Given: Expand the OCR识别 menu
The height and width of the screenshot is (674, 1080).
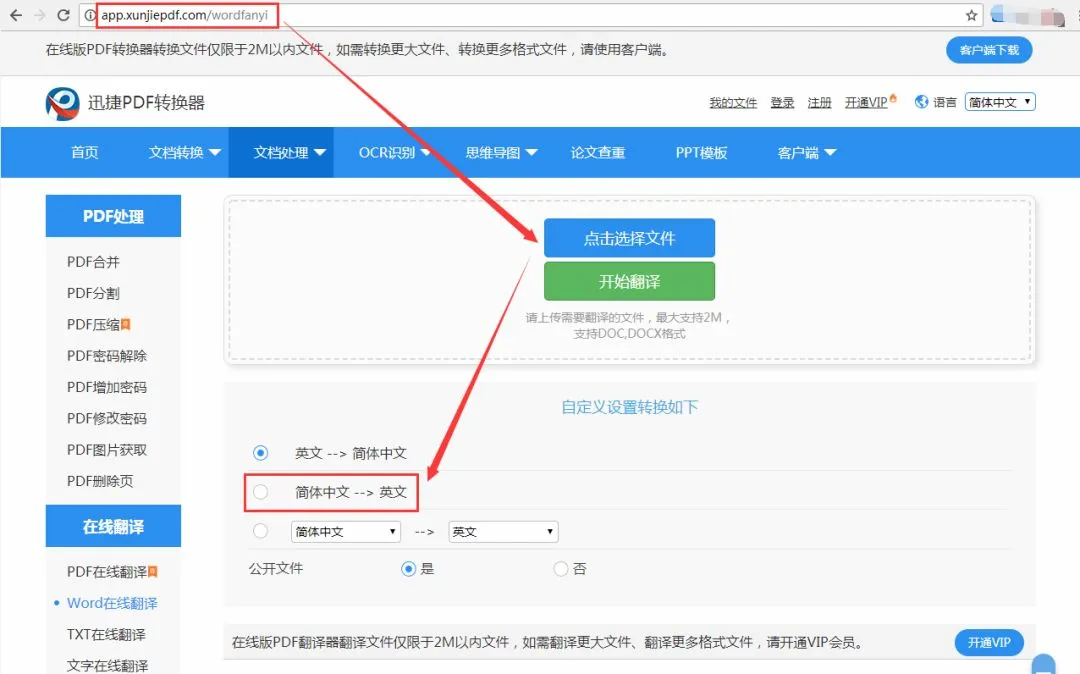Looking at the screenshot, I should 393,153.
